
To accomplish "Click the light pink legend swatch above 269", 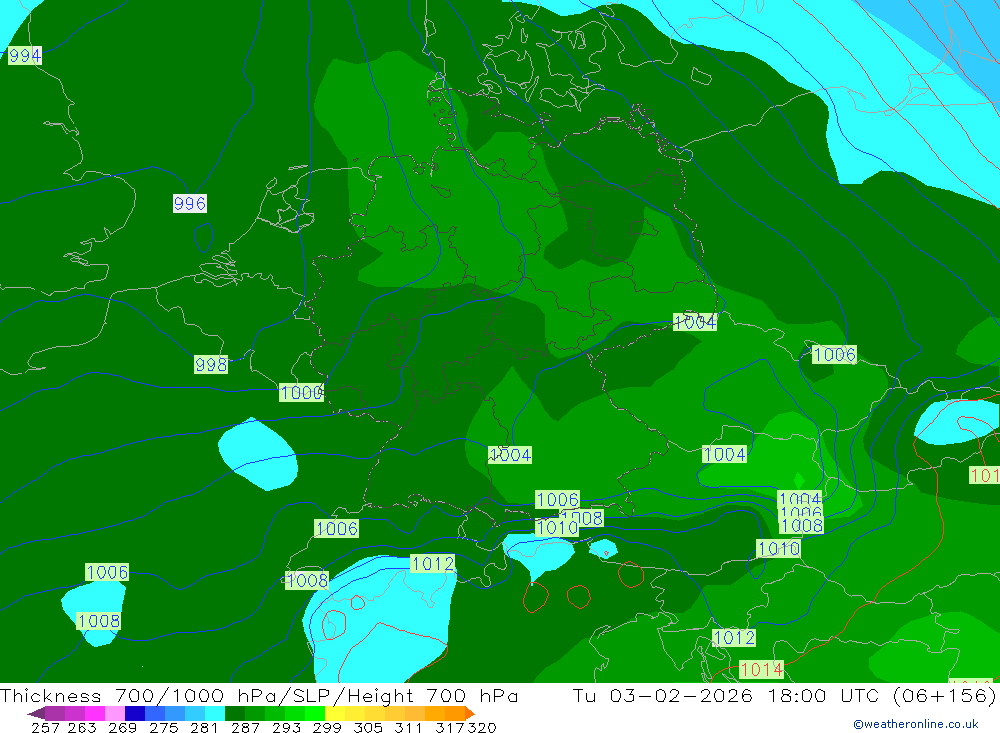I will [x=114, y=713].
